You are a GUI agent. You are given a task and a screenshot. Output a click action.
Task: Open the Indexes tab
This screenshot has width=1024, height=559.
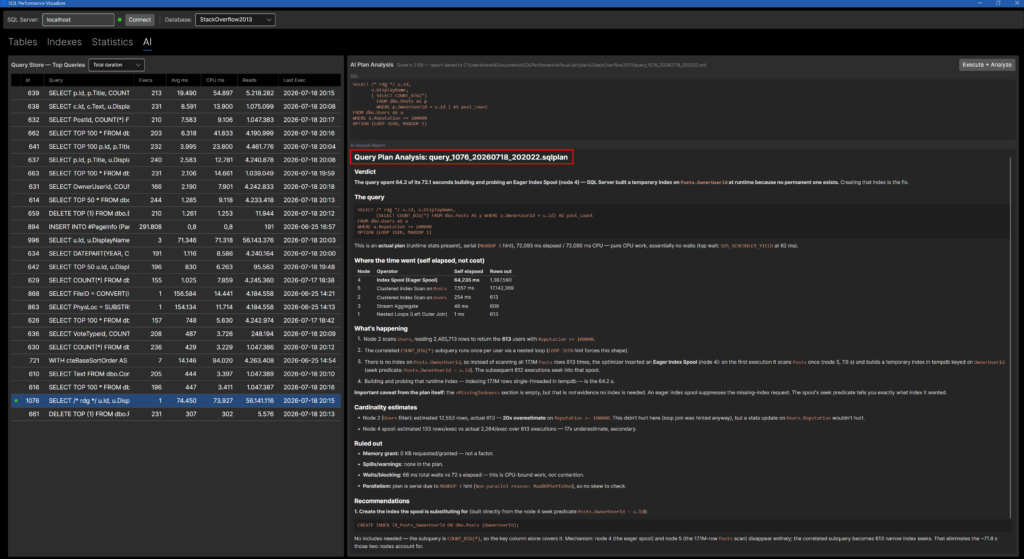[64, 42]
